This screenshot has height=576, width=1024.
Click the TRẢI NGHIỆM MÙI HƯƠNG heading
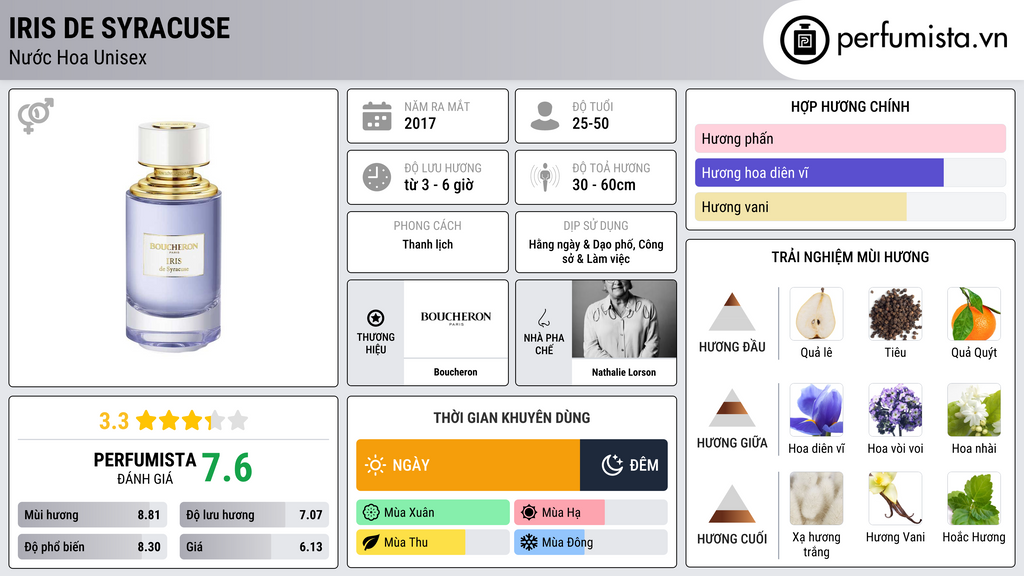click(x=850, y=257)
